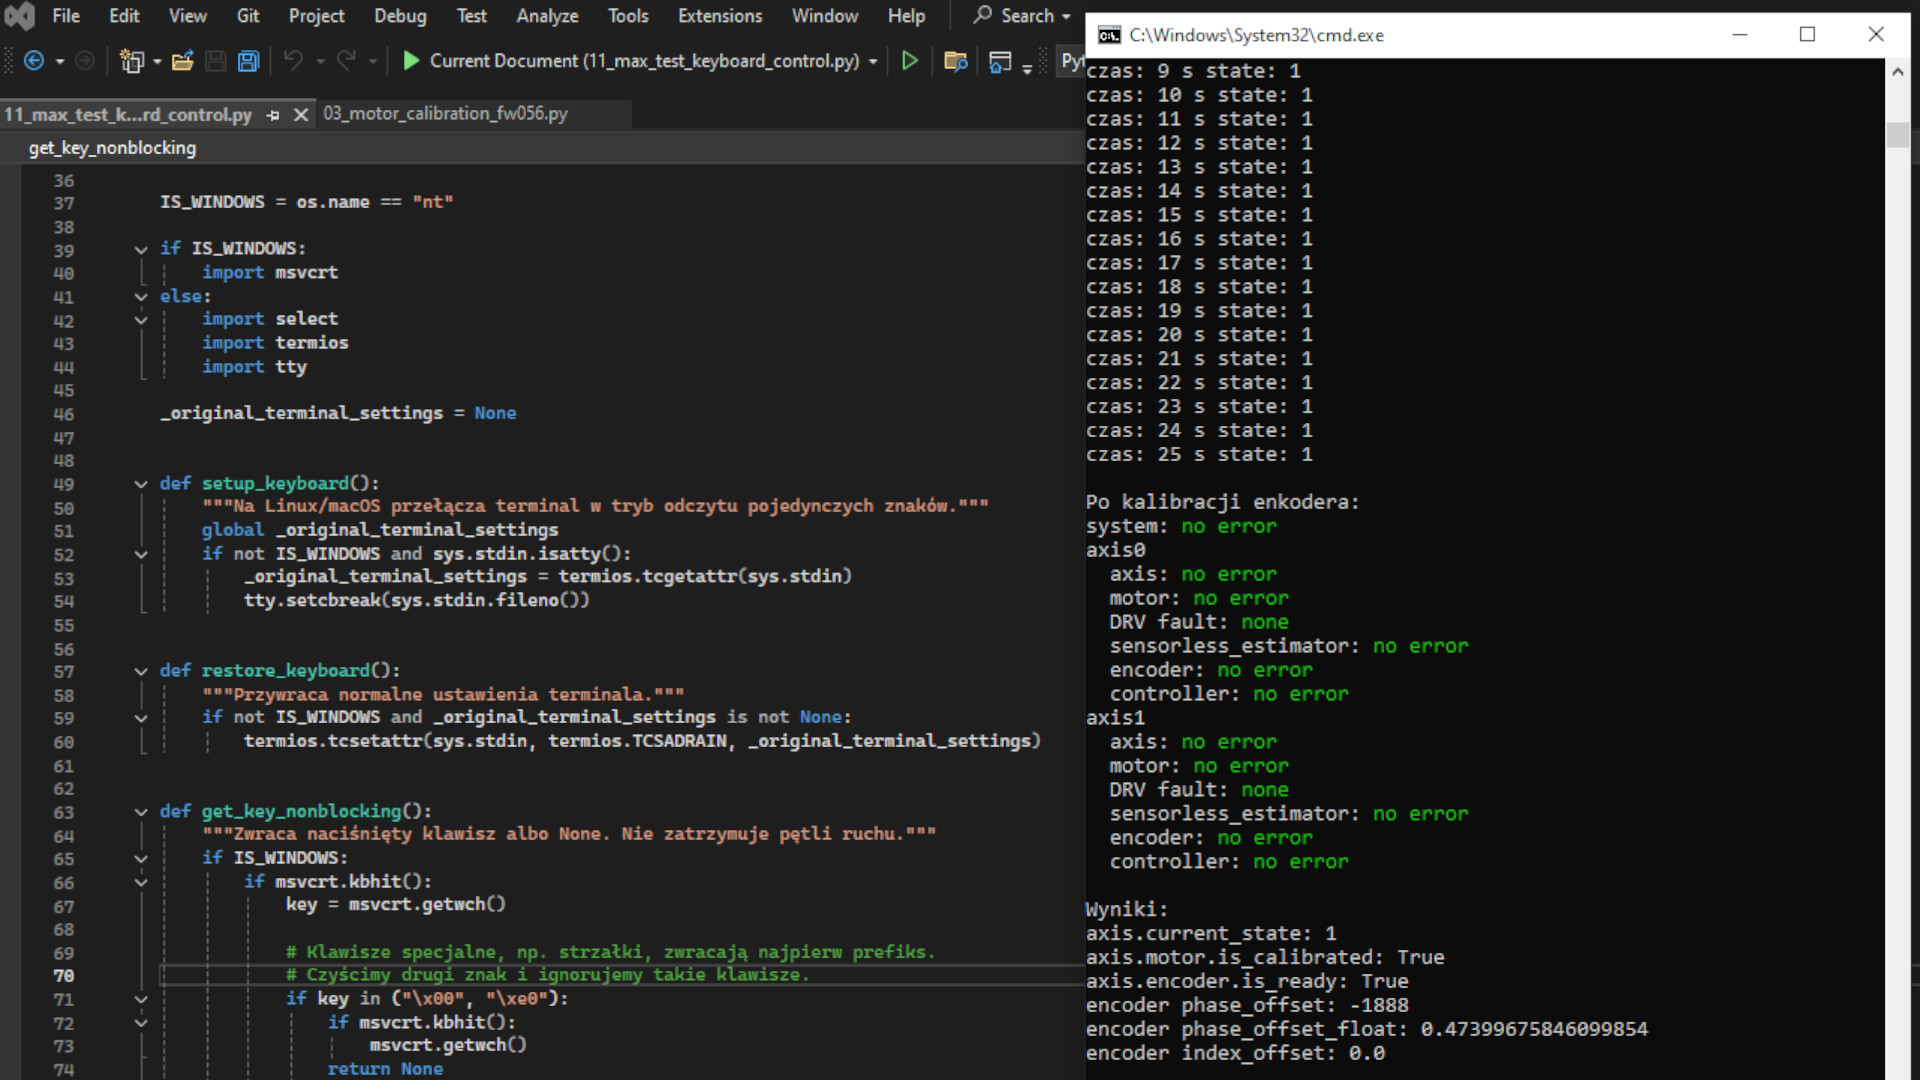Collapse the if block on line 59
Screen dimensions: 1920x1080
(x=141, y=718)
